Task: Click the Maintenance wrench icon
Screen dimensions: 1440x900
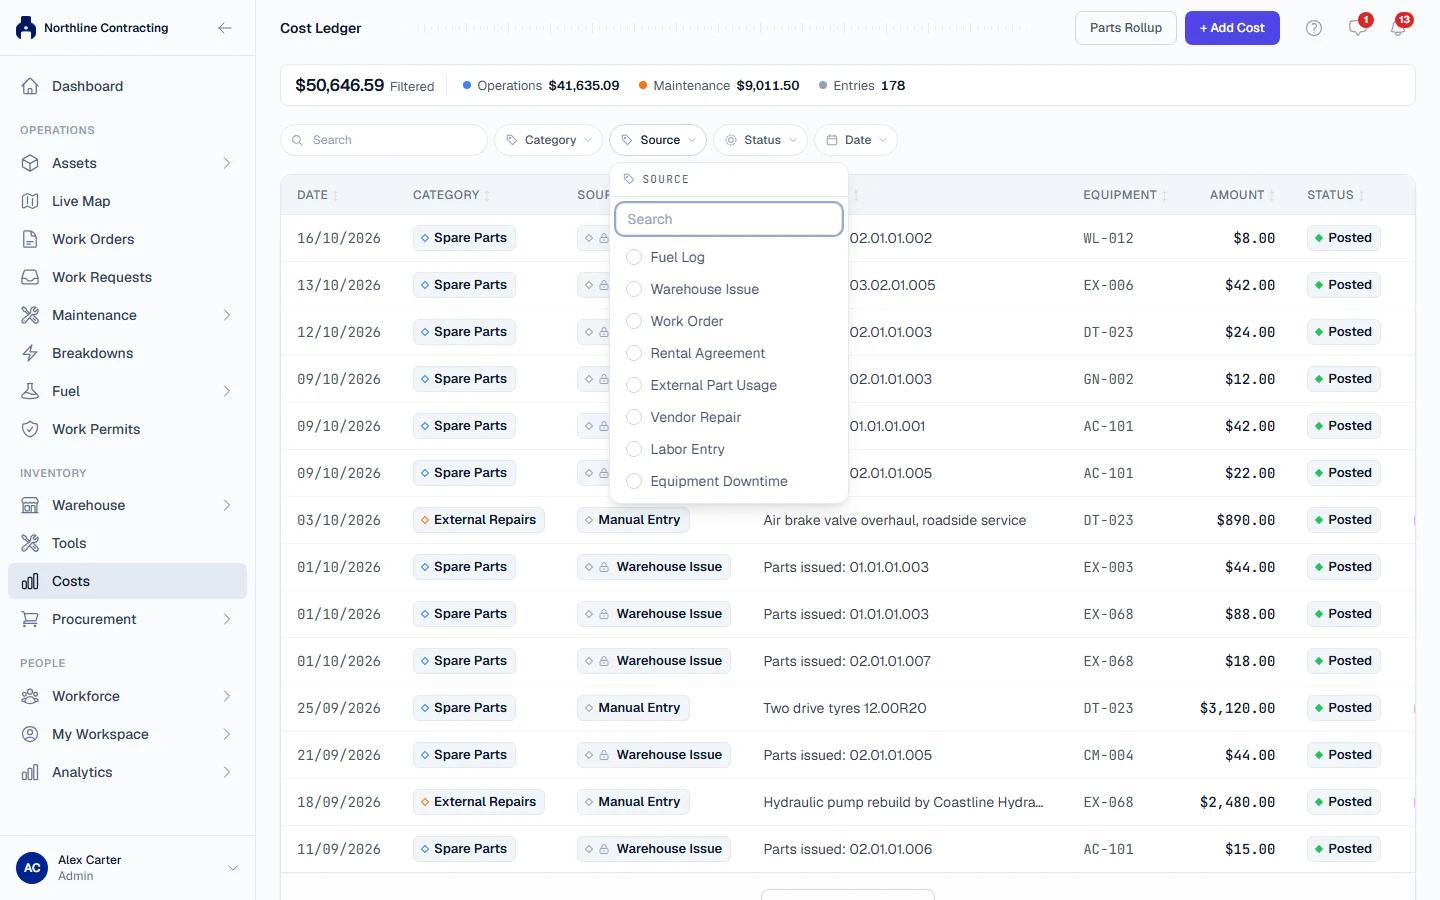Action: tap(30, 315)
